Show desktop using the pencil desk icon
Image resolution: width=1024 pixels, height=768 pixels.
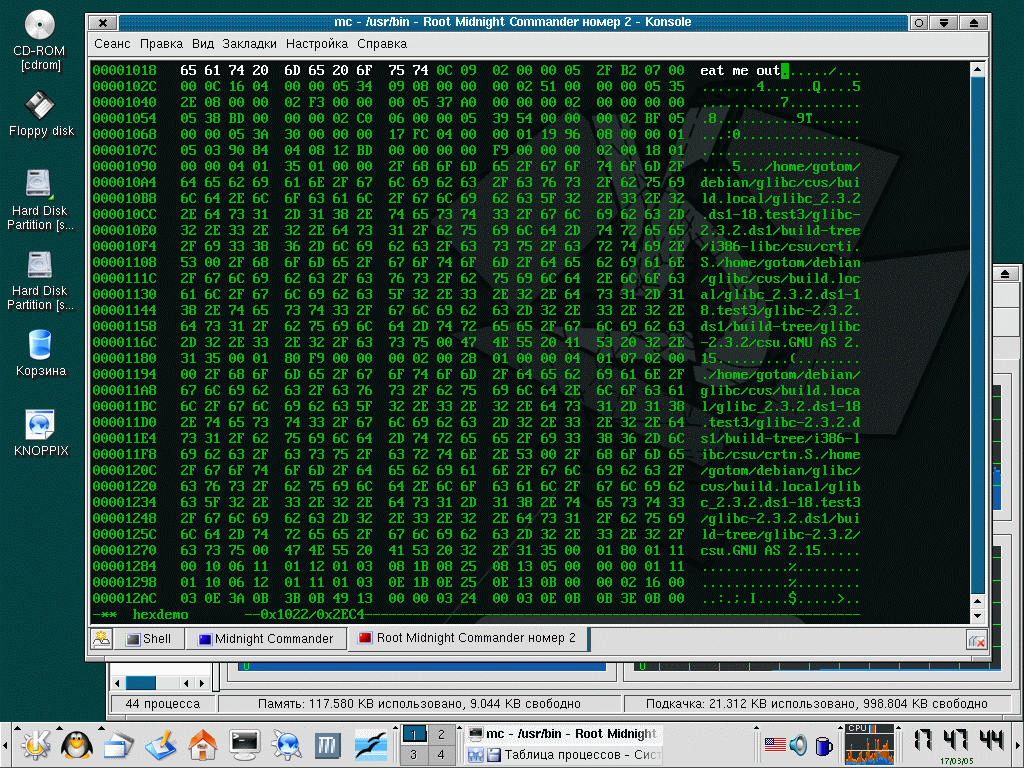(161, 745)
